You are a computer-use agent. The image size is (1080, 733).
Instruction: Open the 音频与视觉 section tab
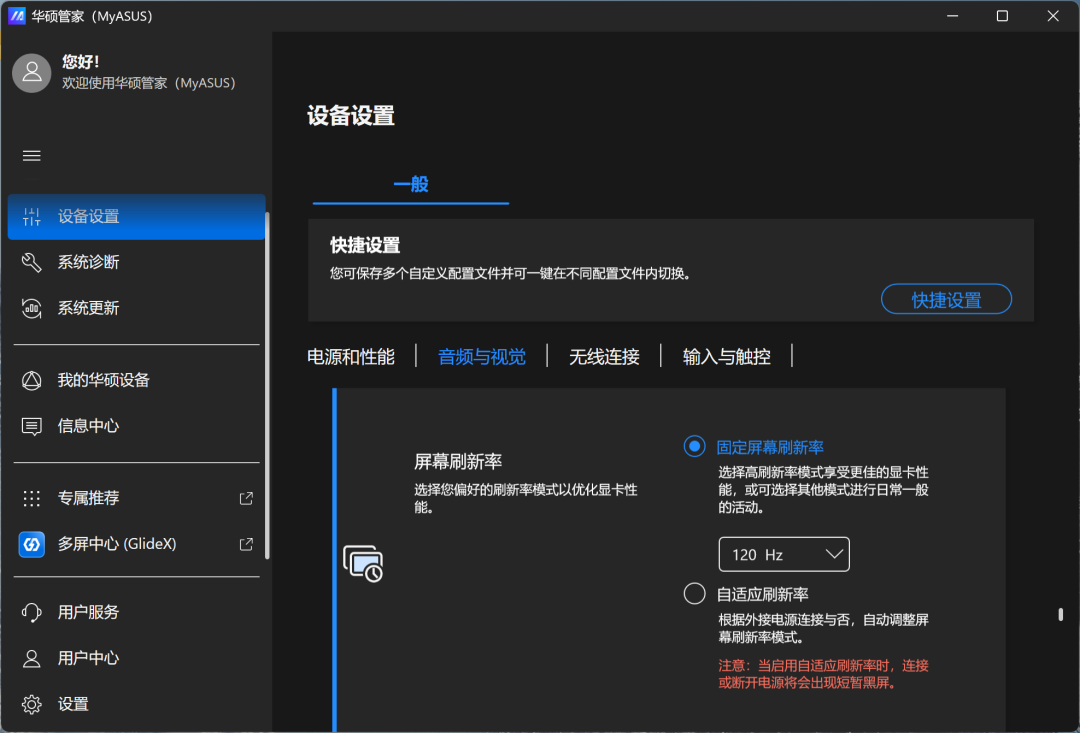(x=482, y=356)
